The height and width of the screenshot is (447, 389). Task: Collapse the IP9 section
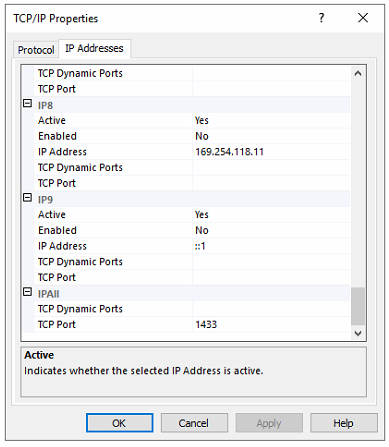(28, 198)
